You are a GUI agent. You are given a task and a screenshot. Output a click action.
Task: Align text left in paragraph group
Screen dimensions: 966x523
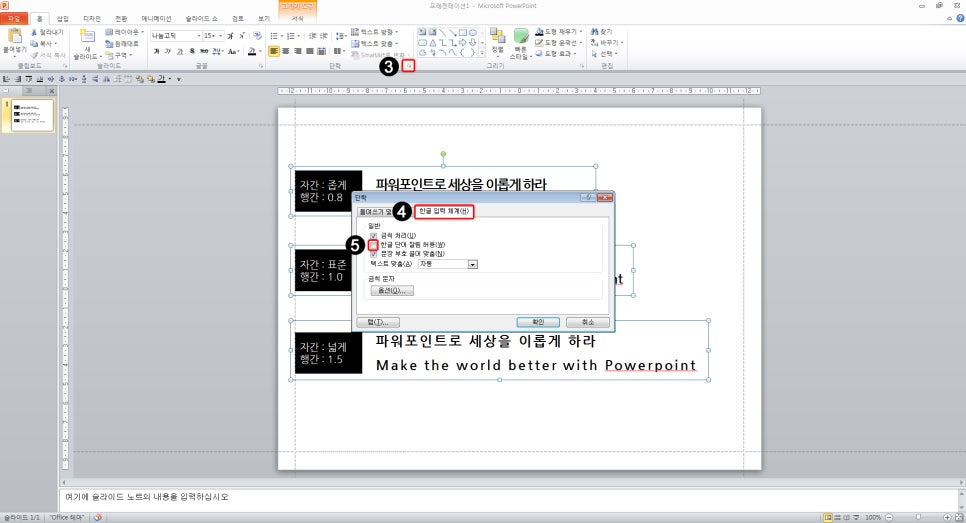tap(274, 51)
